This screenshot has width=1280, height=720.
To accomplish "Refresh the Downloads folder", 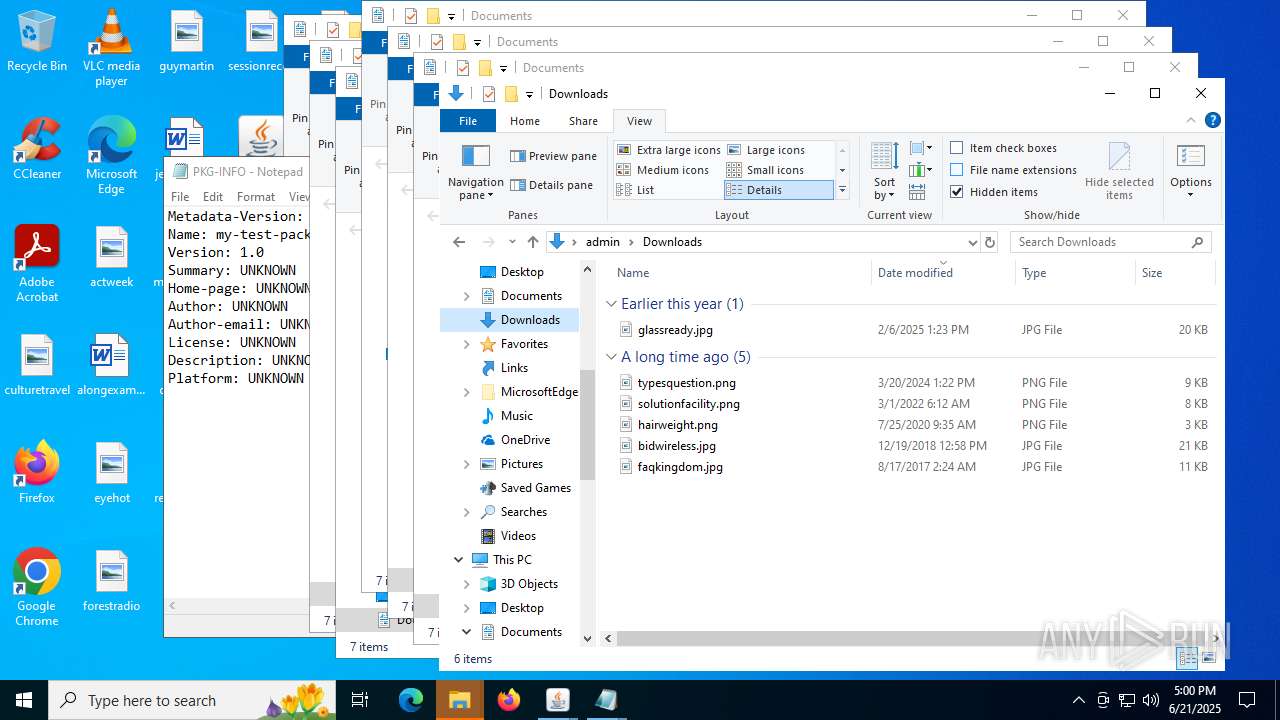I will pos(990,242).
